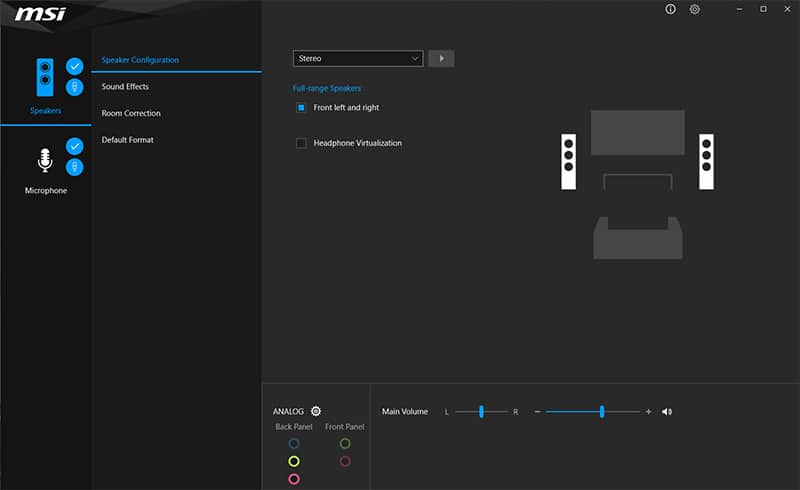
Task: Click the couch in room diagram
Action: 638,238
